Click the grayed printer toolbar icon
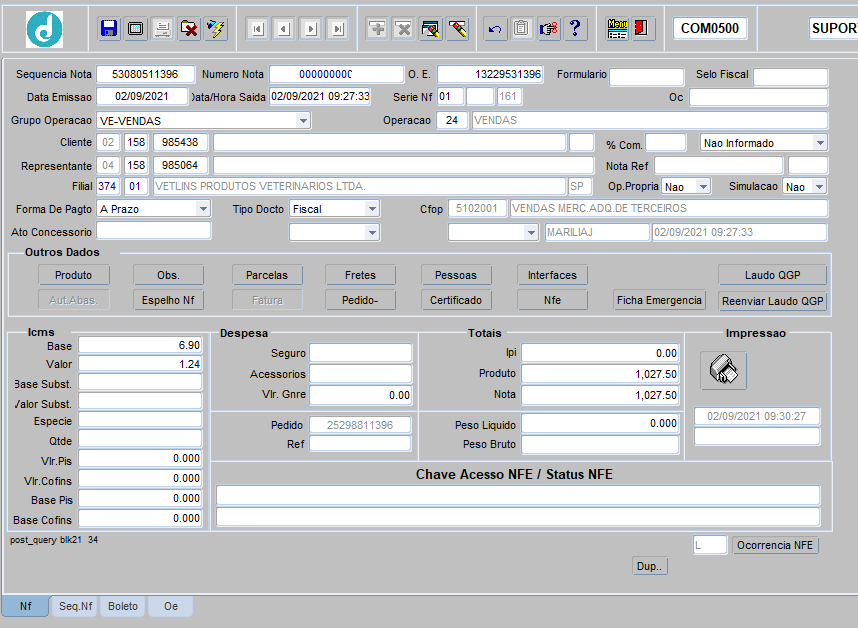 pos(162,28)
